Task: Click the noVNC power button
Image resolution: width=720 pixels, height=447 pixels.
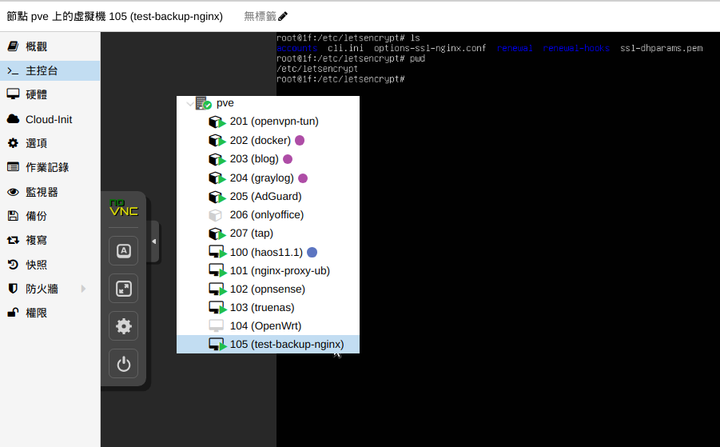Action: click(124, 364)
